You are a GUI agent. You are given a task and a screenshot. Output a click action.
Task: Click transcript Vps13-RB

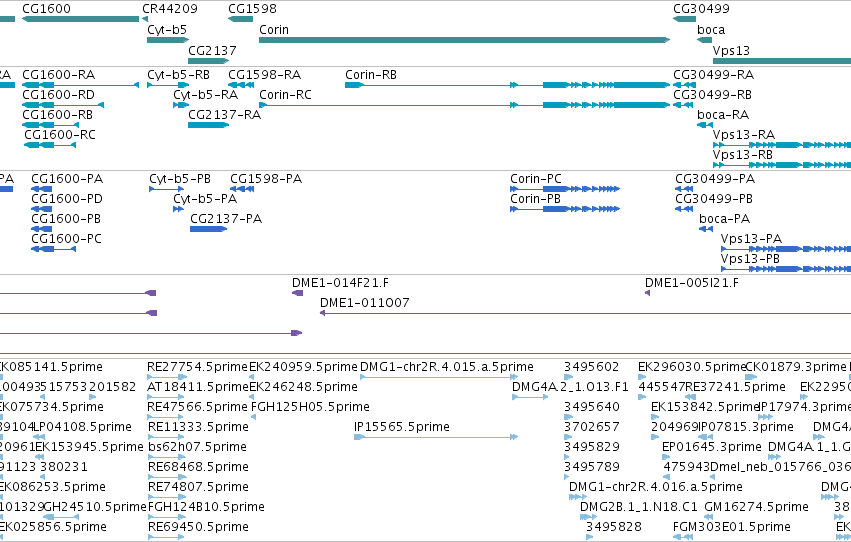782,165
